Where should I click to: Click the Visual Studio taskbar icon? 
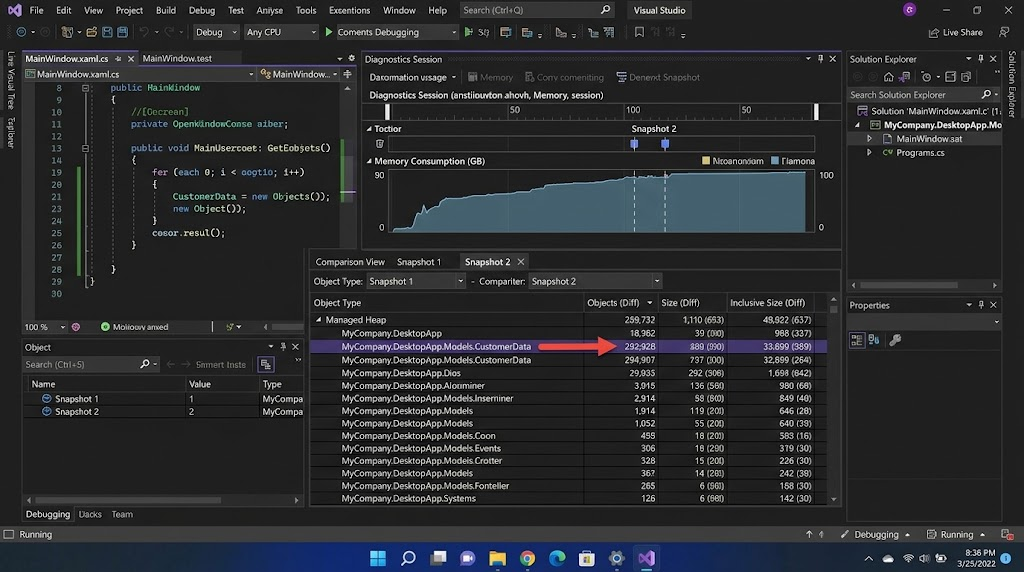coord(647,558)
